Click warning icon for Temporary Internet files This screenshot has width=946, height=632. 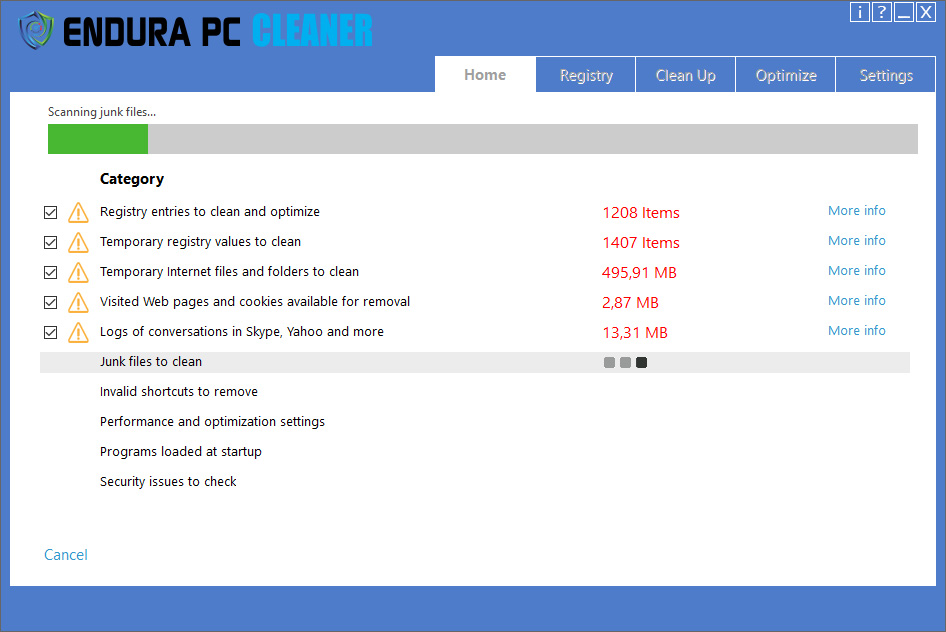point(78,273)
